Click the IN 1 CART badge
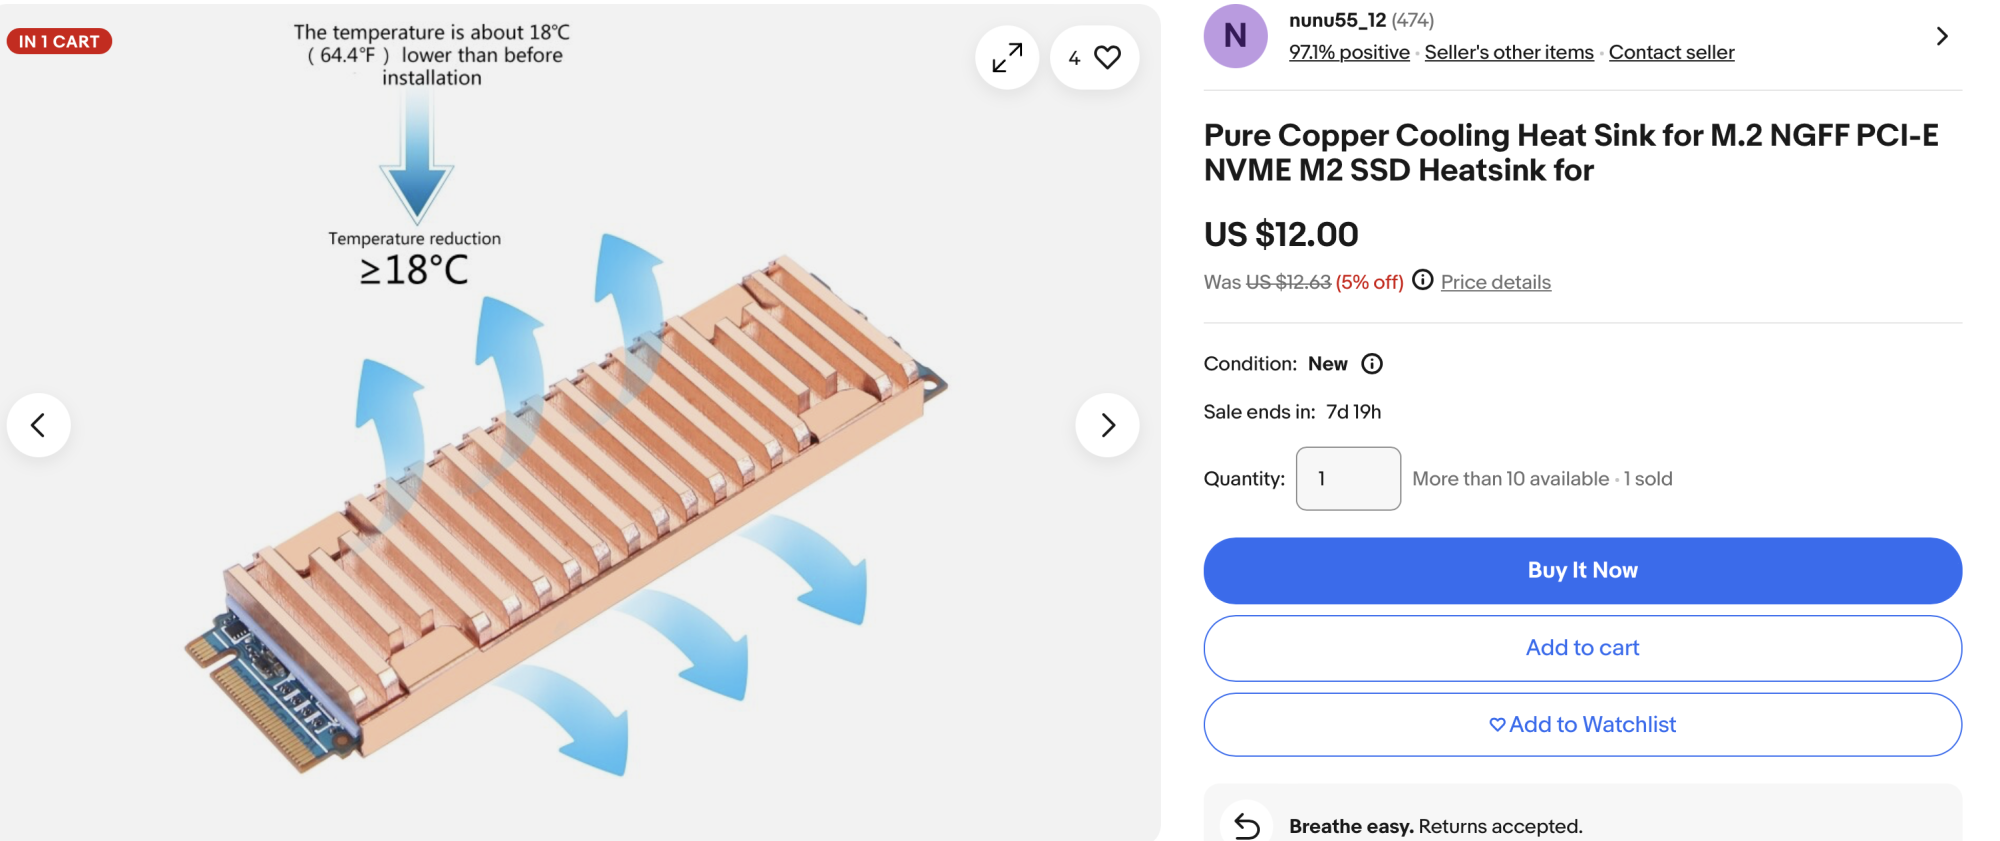 click(x=59, y=41)
